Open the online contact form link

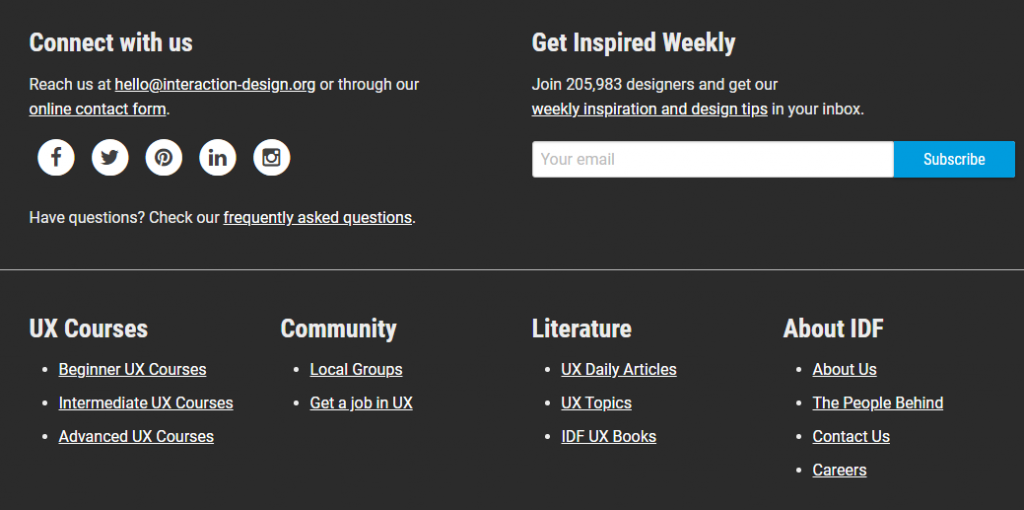(97, 109)
